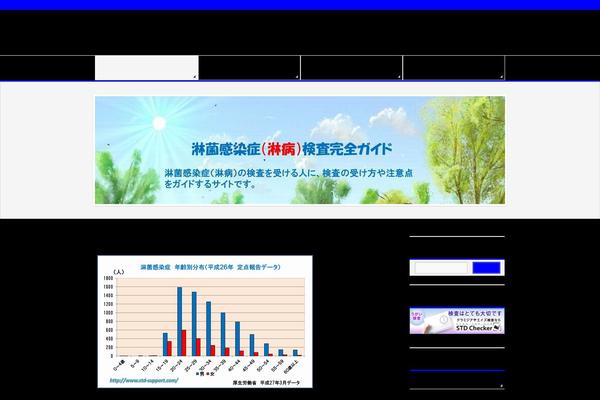600x400 pixels.
Task: Click the blue underlined sidebar link line
Action: (x=457, y=371)
